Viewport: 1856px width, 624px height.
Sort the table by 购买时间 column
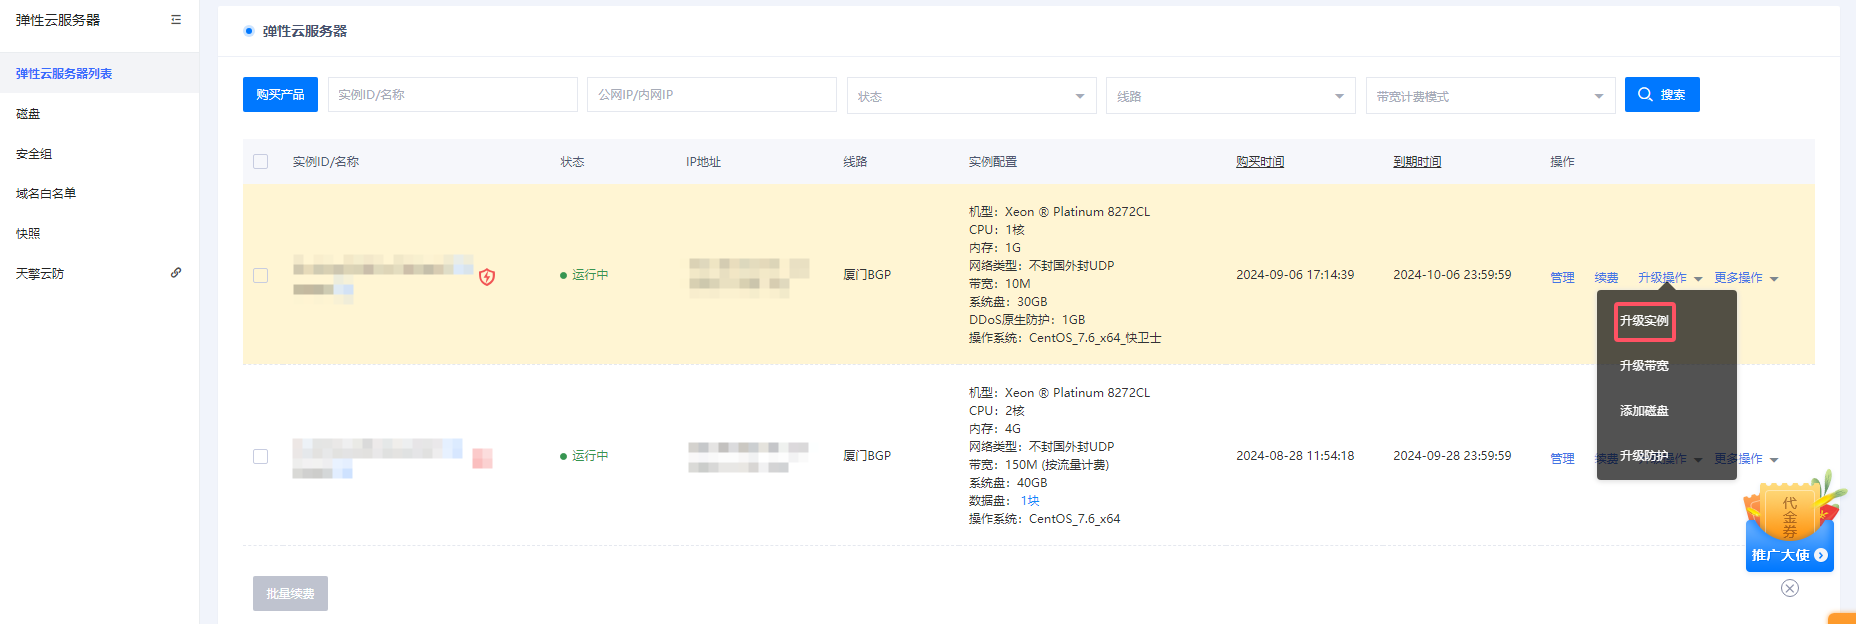coord(1259,162)
